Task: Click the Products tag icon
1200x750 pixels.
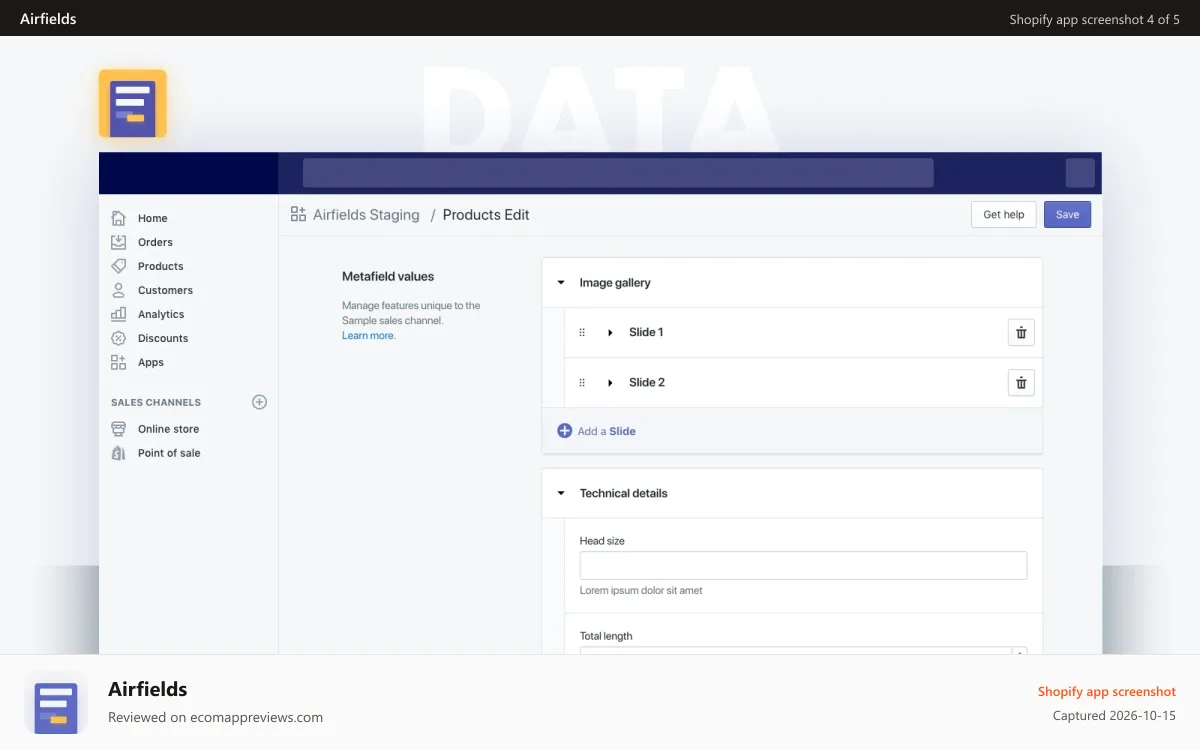Action: (x=119, y=266)
